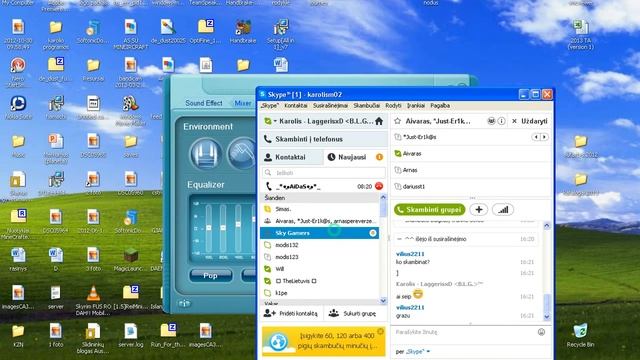Click the contact search field
Viewport: 640px width, 360px height.
click(x=324, y=173)
